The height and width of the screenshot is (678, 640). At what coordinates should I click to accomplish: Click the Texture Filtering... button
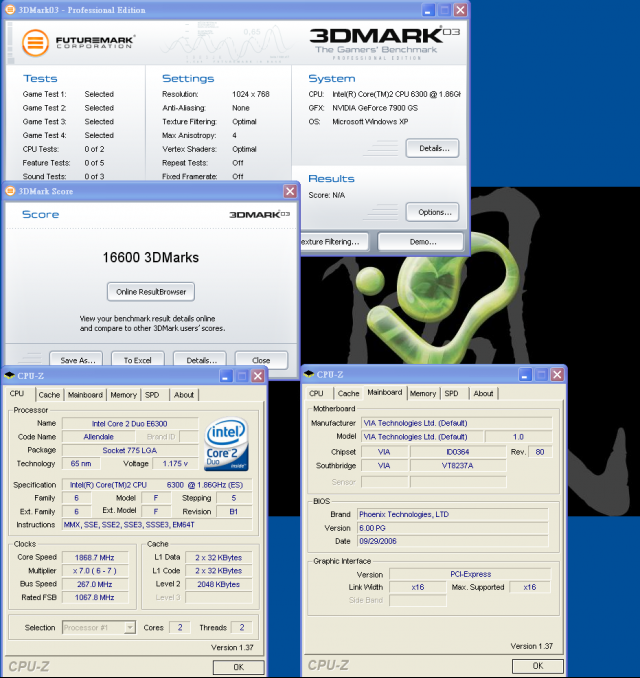pyautogui.click(x=335, y=242)
